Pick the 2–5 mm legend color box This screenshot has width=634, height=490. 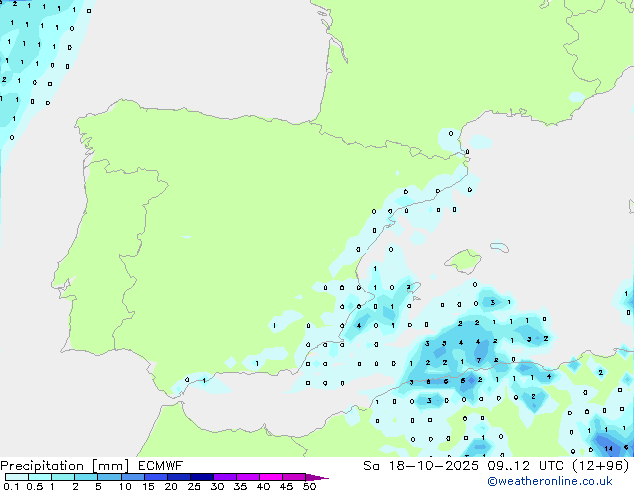pos(86,477)
